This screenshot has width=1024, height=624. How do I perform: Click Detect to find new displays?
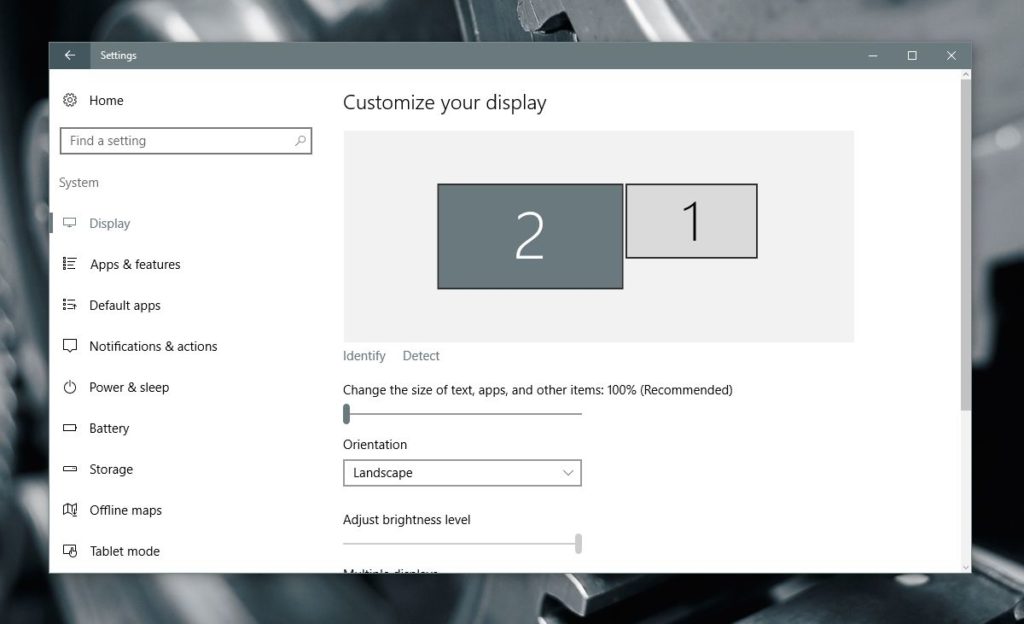coord(420,355)
